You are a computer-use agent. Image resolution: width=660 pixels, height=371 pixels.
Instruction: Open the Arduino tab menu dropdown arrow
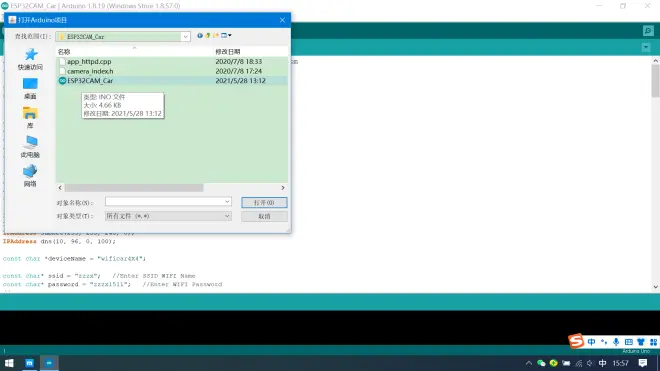646,48
